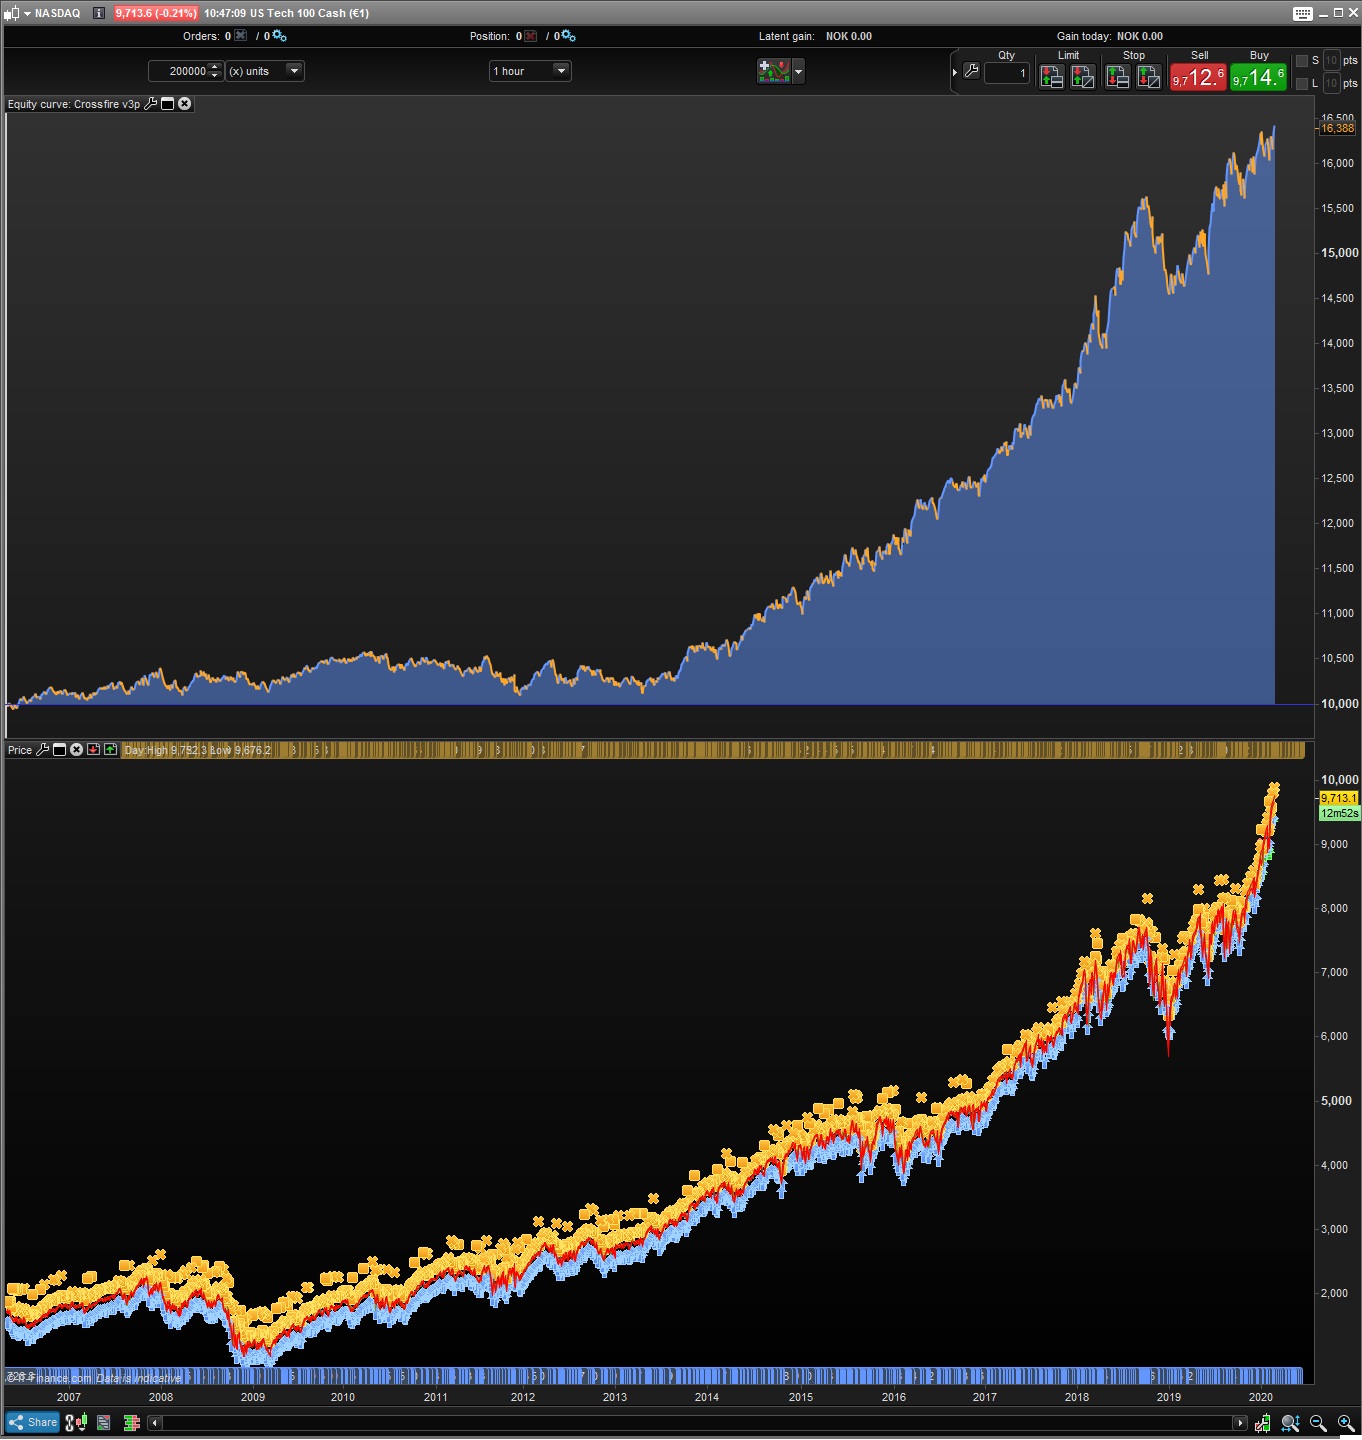
Task: Click the 12m52s countdown label
Action: click(1339, 813)
